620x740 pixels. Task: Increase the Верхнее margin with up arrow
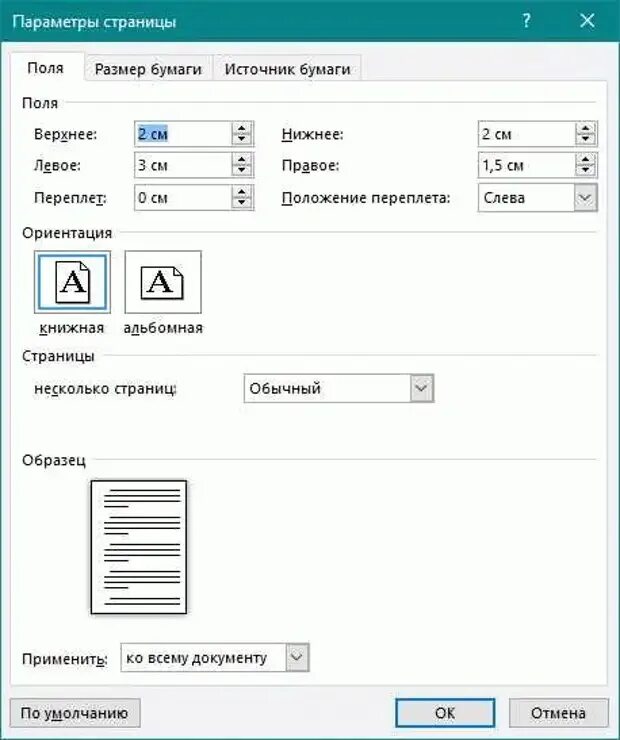(242, 128)
